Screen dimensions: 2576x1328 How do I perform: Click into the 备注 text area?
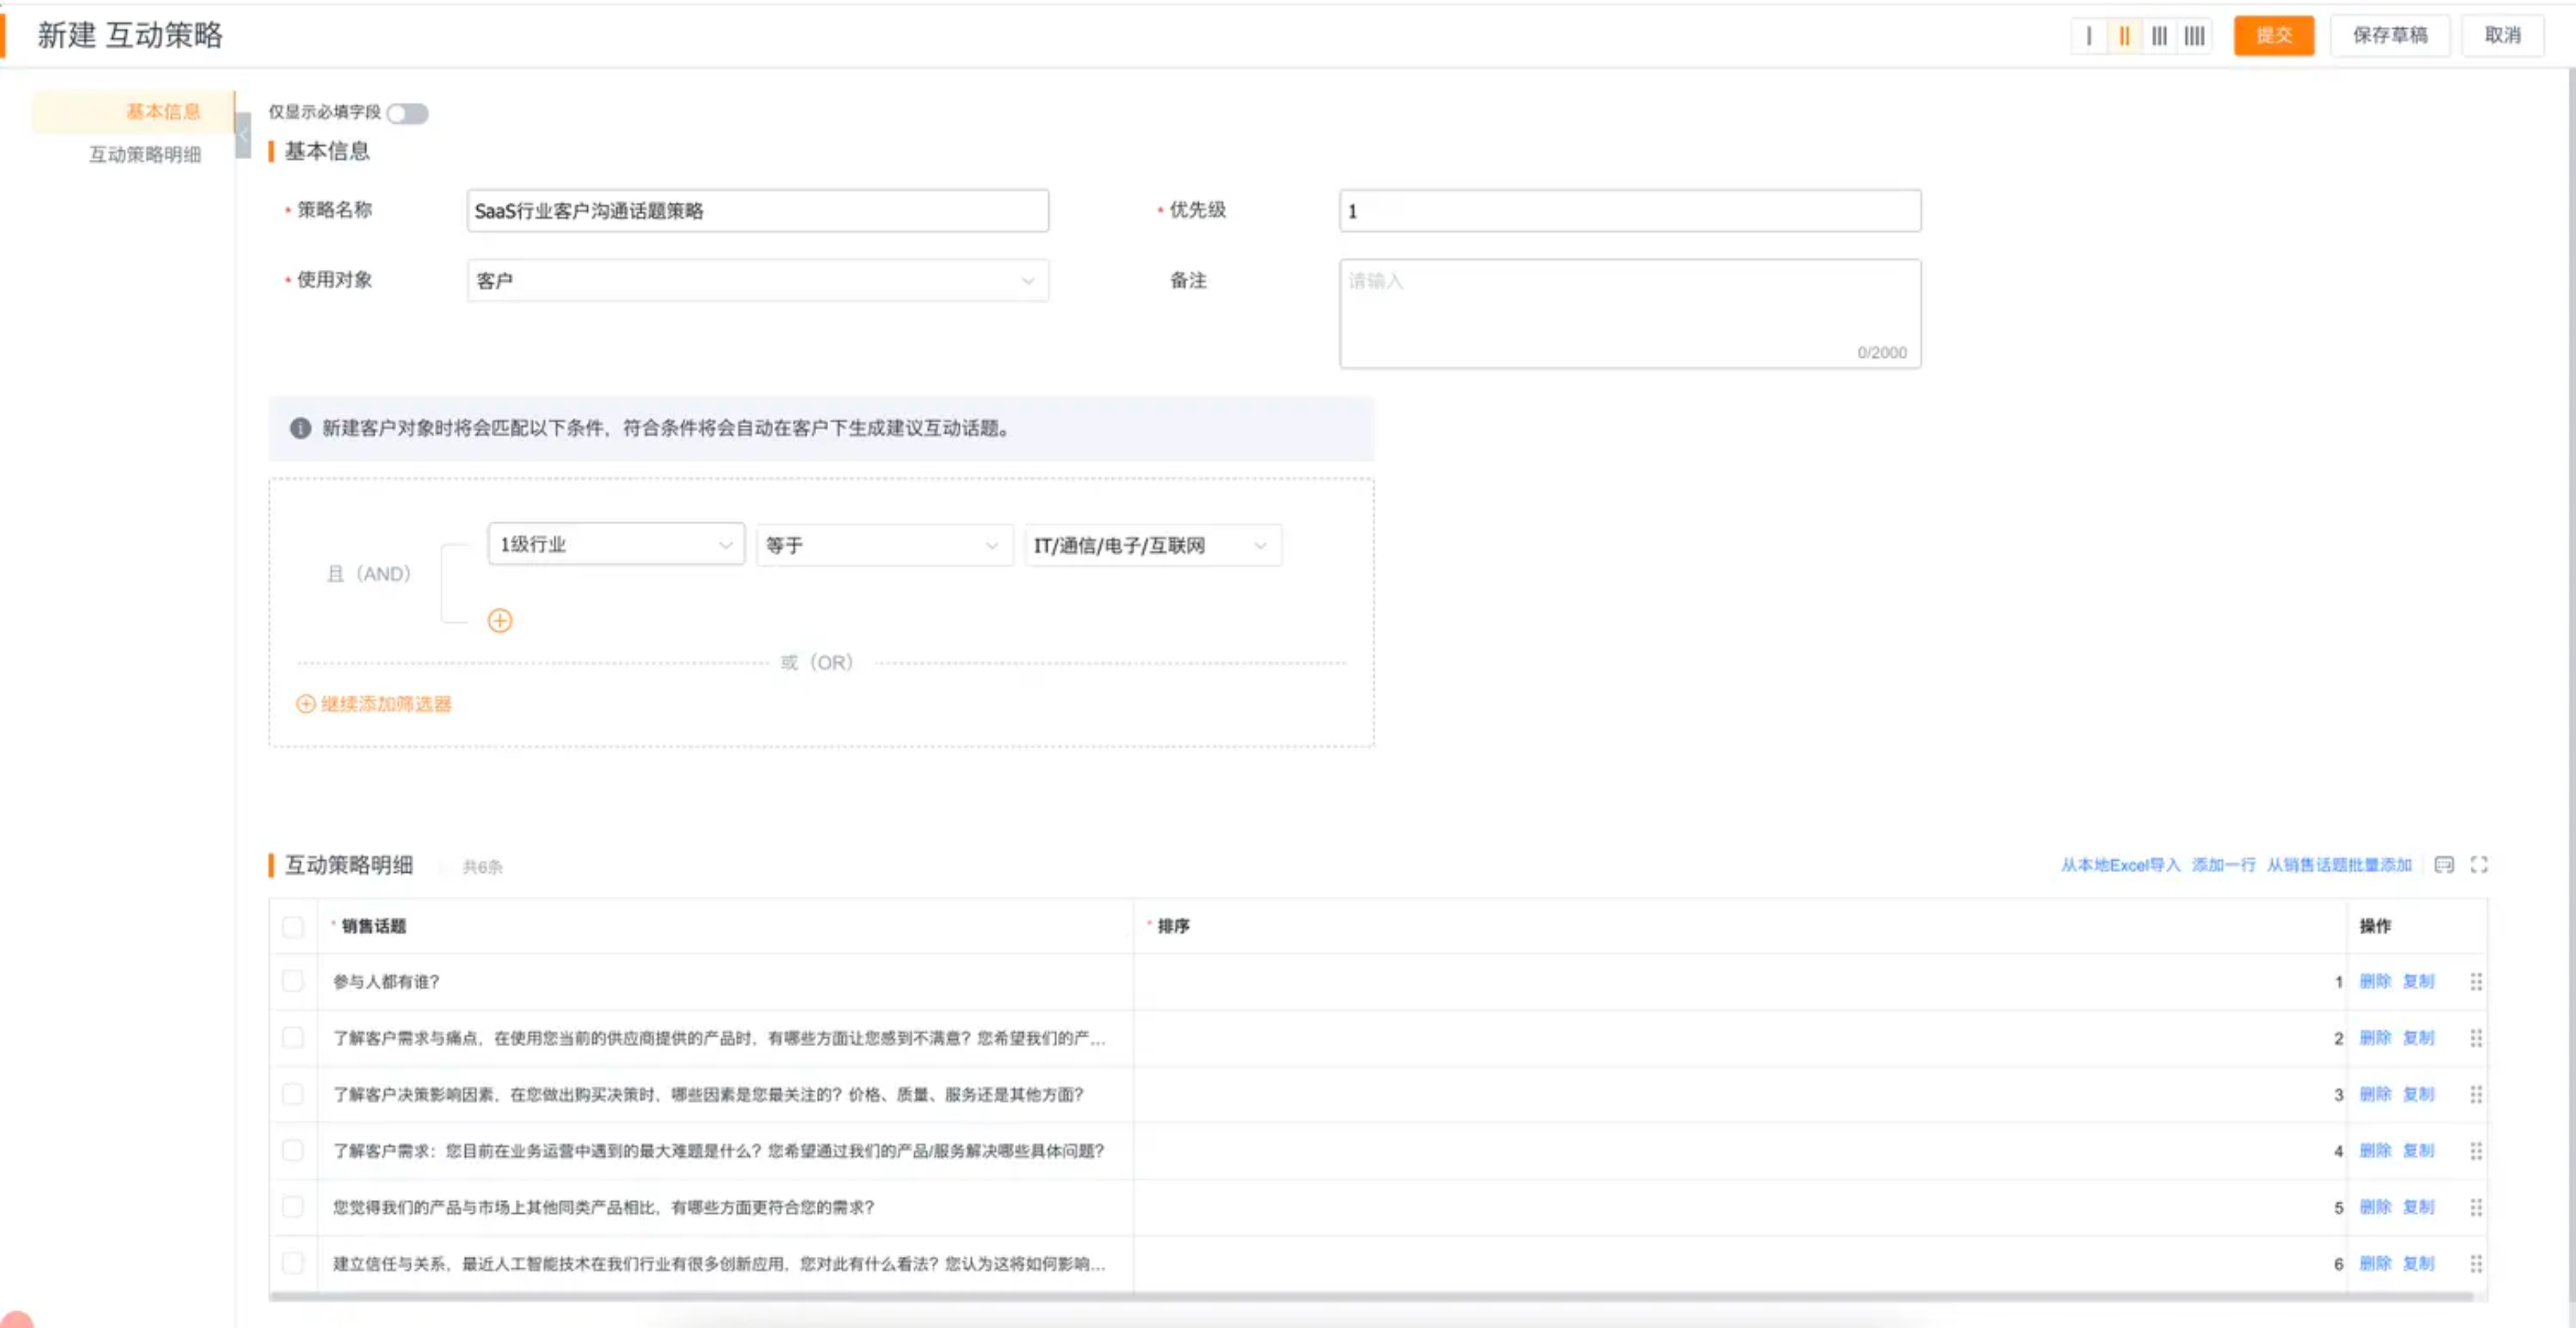(1629, 313)
